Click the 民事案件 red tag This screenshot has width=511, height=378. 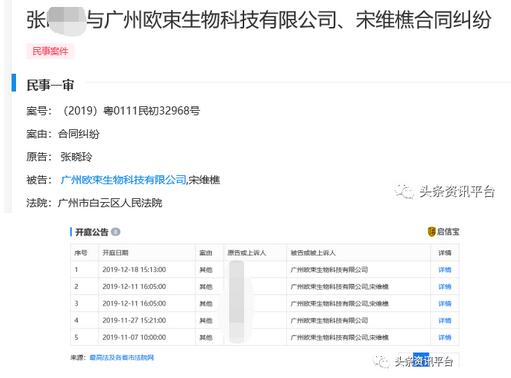coord(50,51)
